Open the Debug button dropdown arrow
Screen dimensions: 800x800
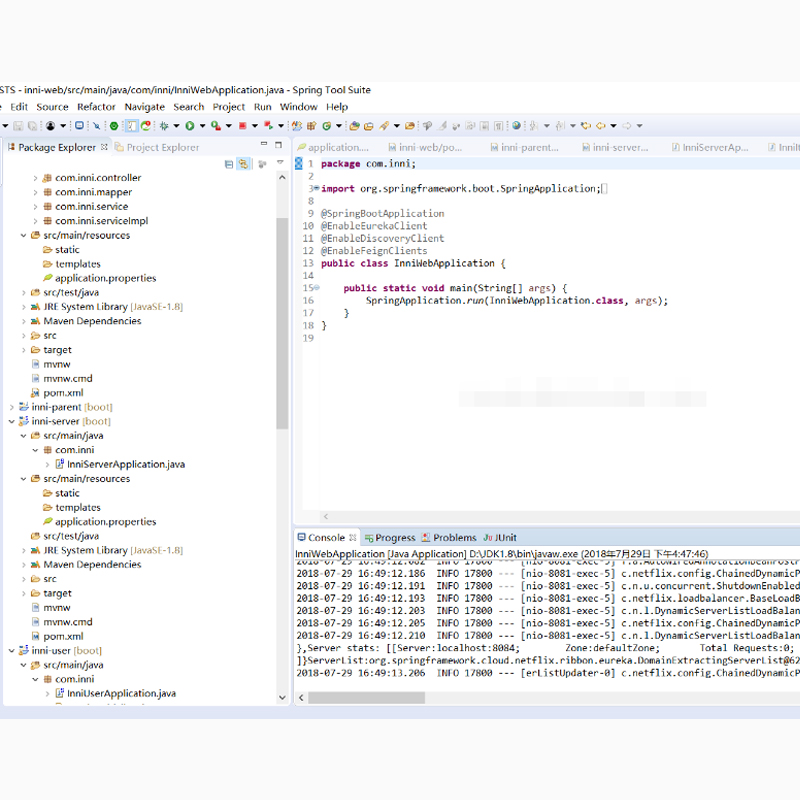[x=177, y=126]
